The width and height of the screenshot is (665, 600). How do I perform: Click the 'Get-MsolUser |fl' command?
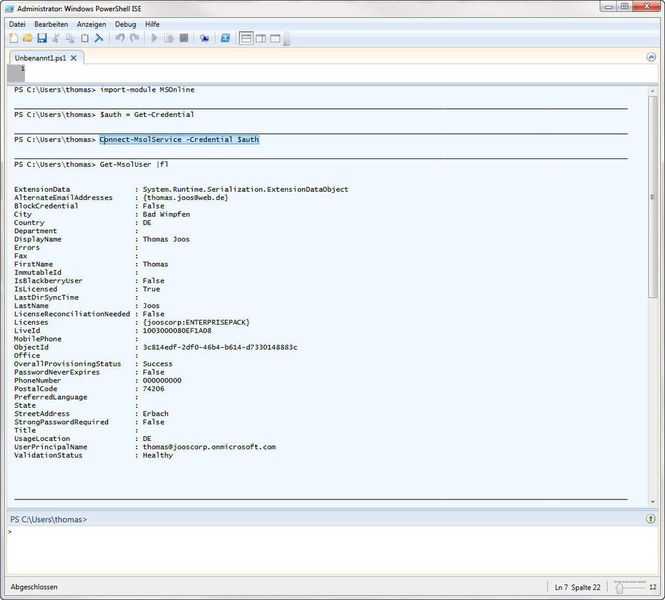point(134,165)
